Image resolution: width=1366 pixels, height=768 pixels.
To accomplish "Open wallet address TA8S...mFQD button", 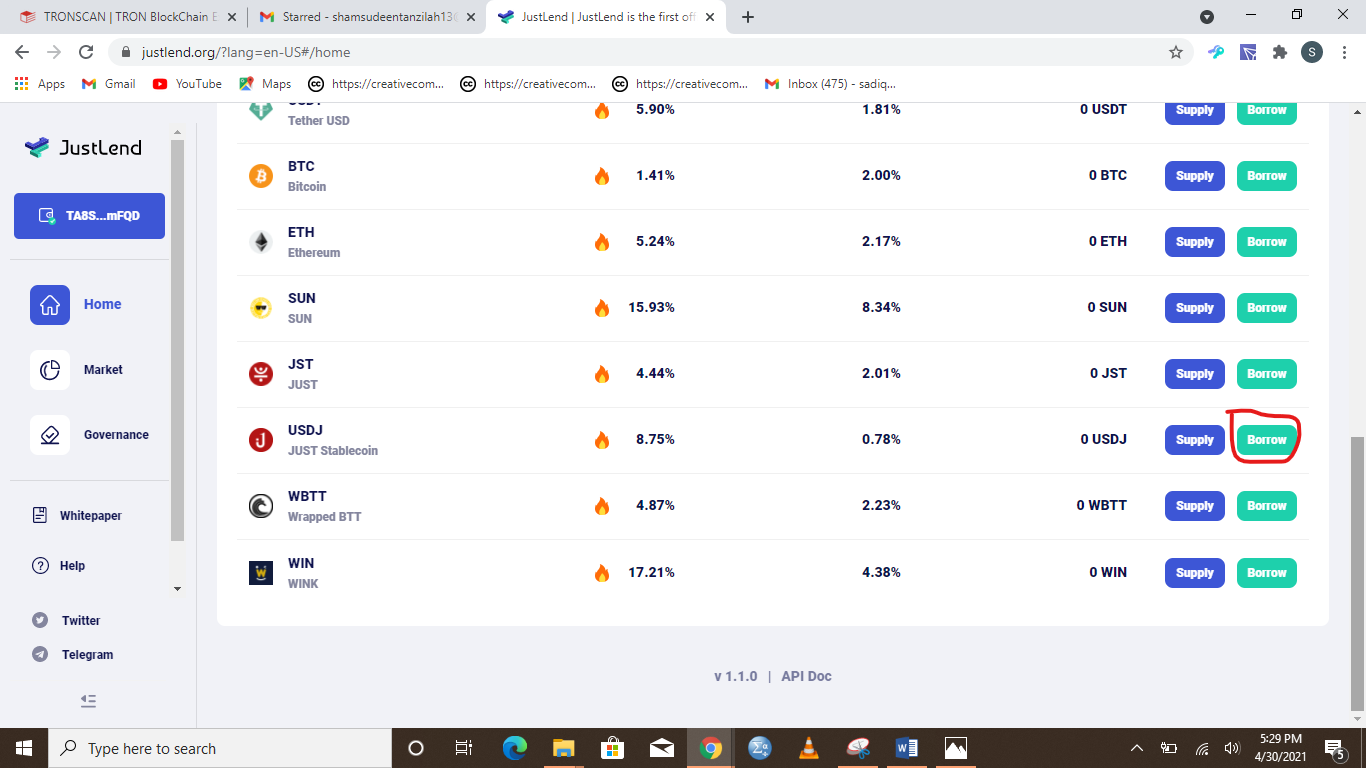I will 89,216.
